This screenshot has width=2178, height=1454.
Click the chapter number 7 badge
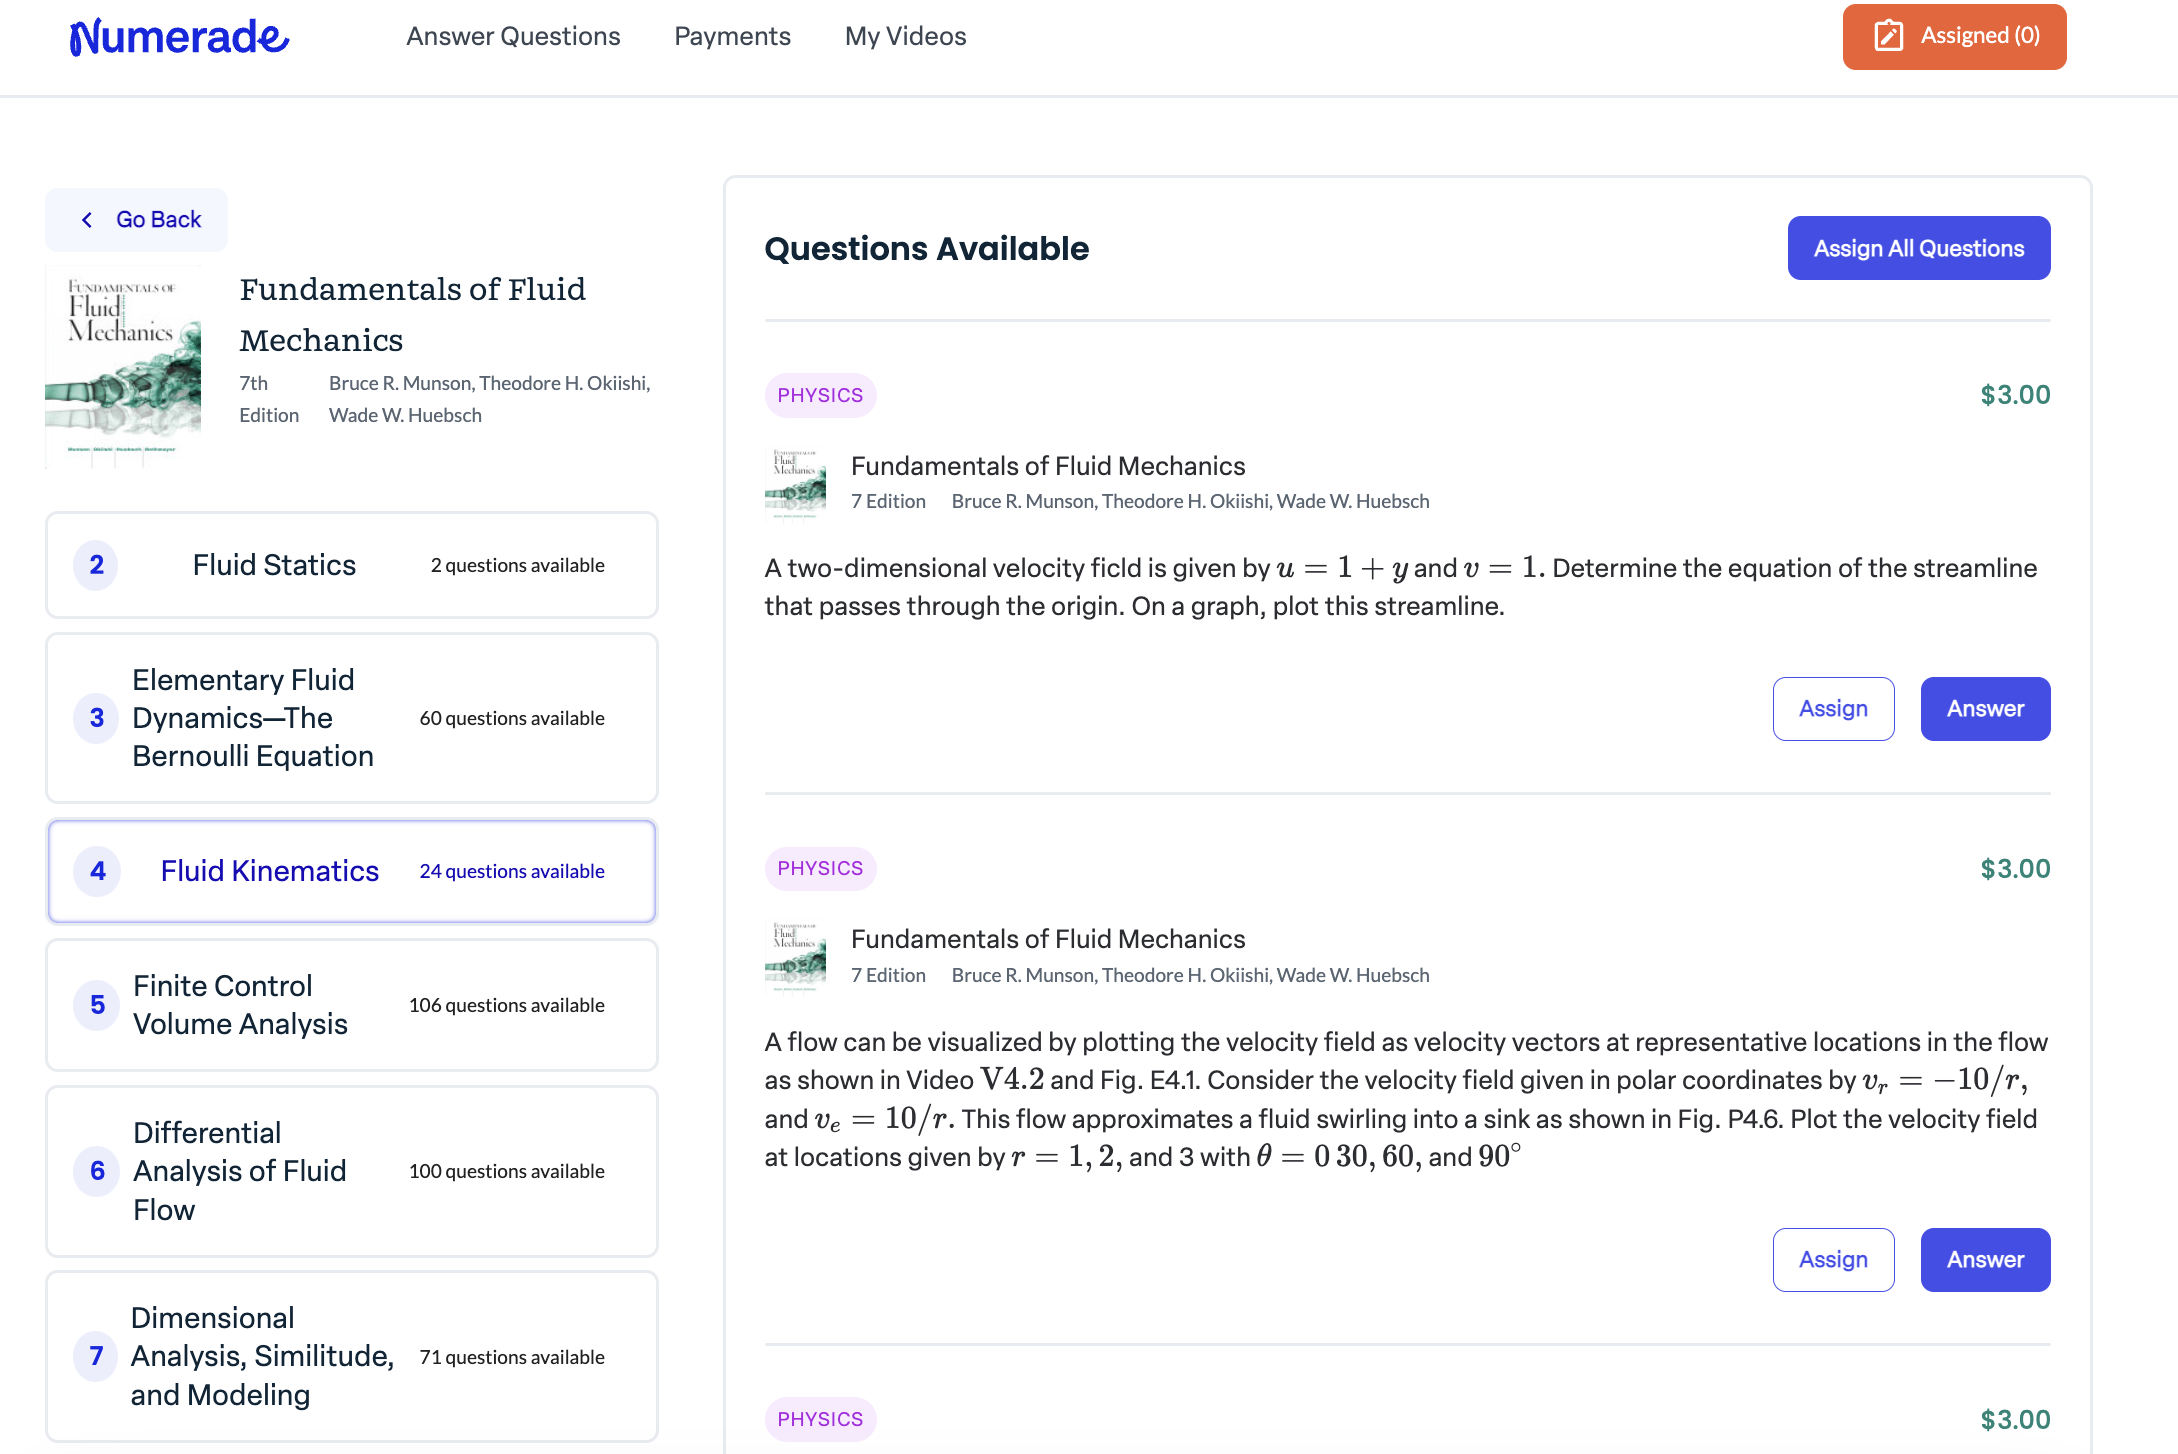pyautogui.click(x=97, y=1356)
